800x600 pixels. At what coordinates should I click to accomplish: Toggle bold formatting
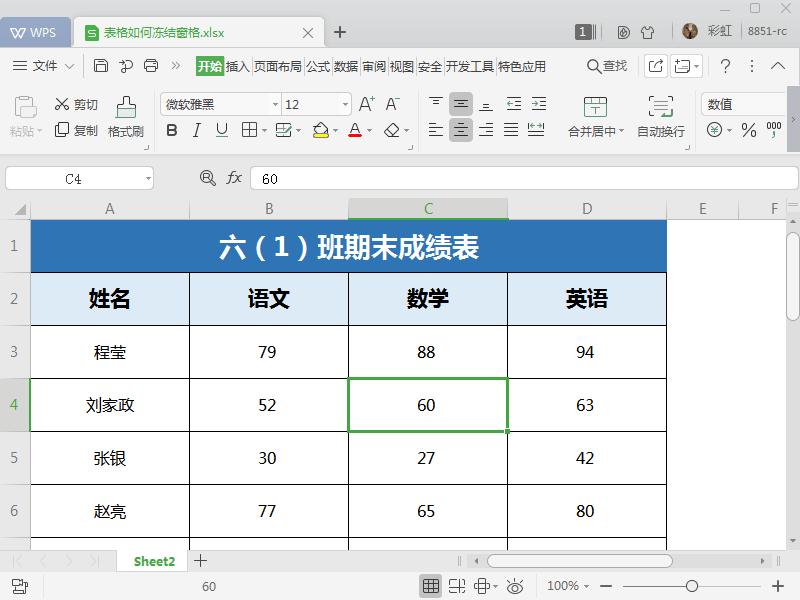click(x=172, y=130)
